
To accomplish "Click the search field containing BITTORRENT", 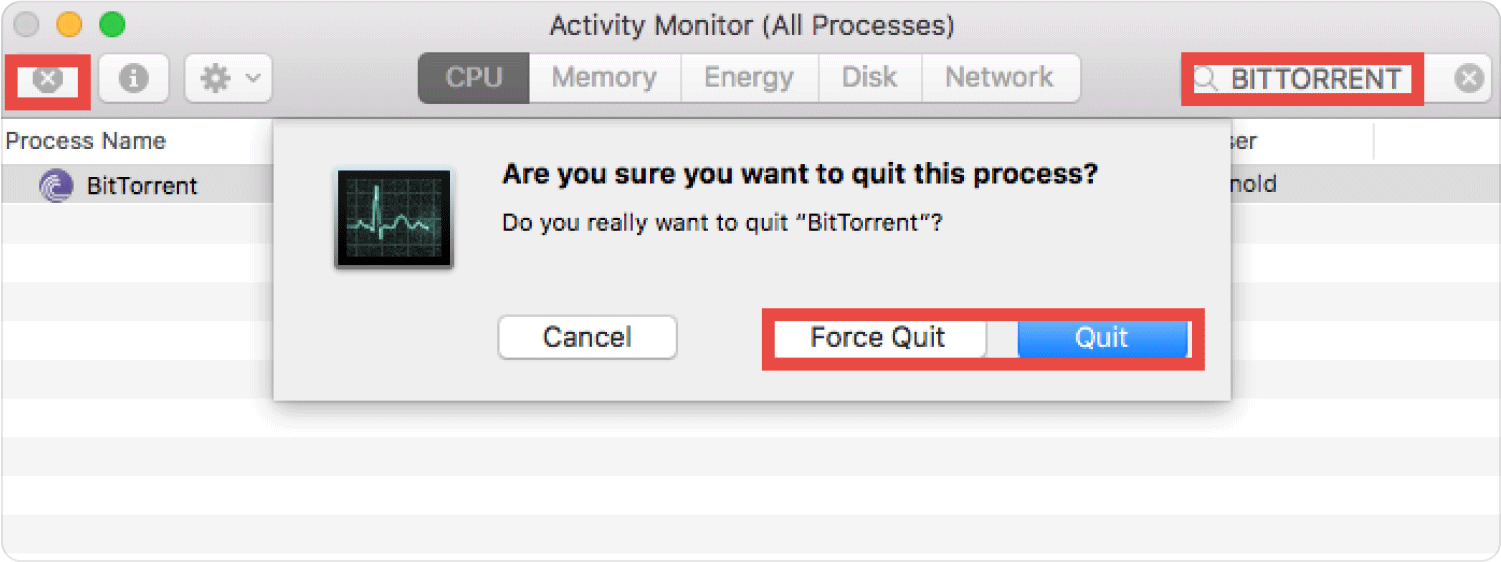I will click(1315, 79).
